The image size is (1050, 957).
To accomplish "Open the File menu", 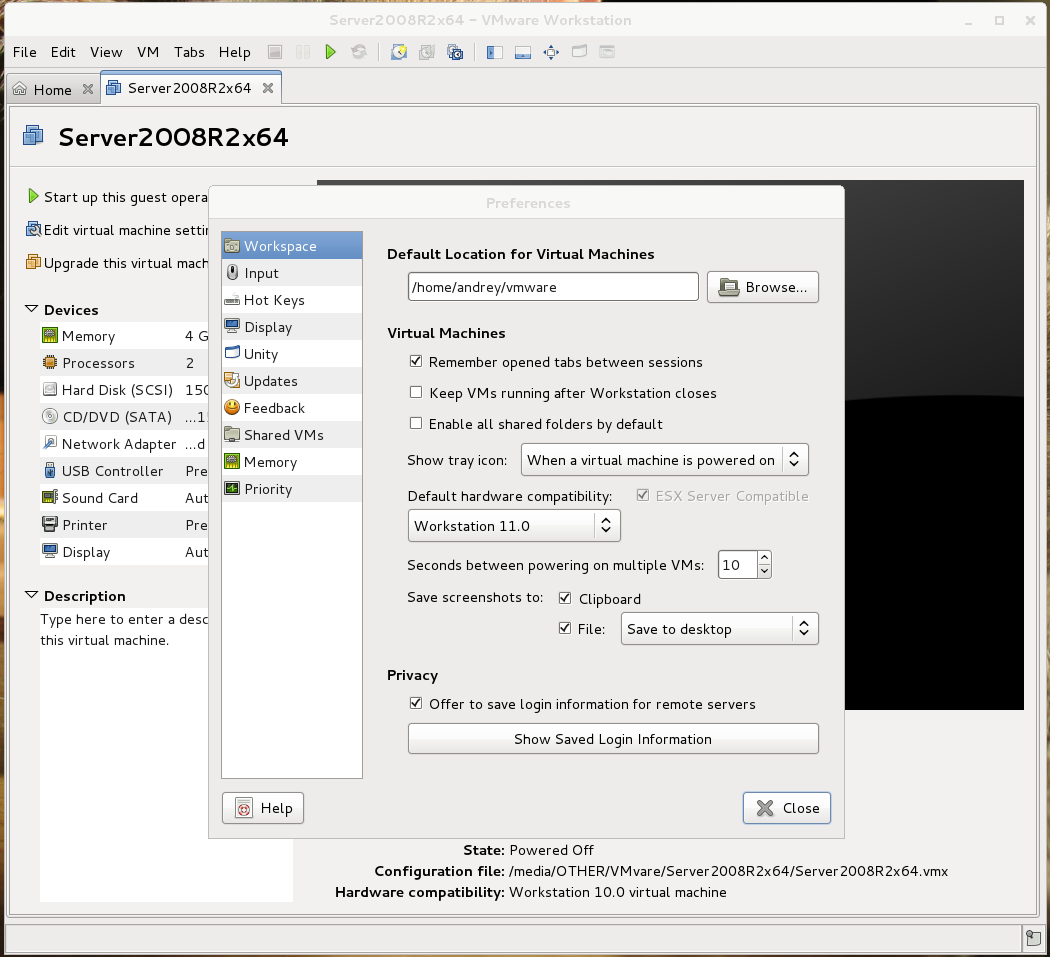I will [x=25, y=52].
